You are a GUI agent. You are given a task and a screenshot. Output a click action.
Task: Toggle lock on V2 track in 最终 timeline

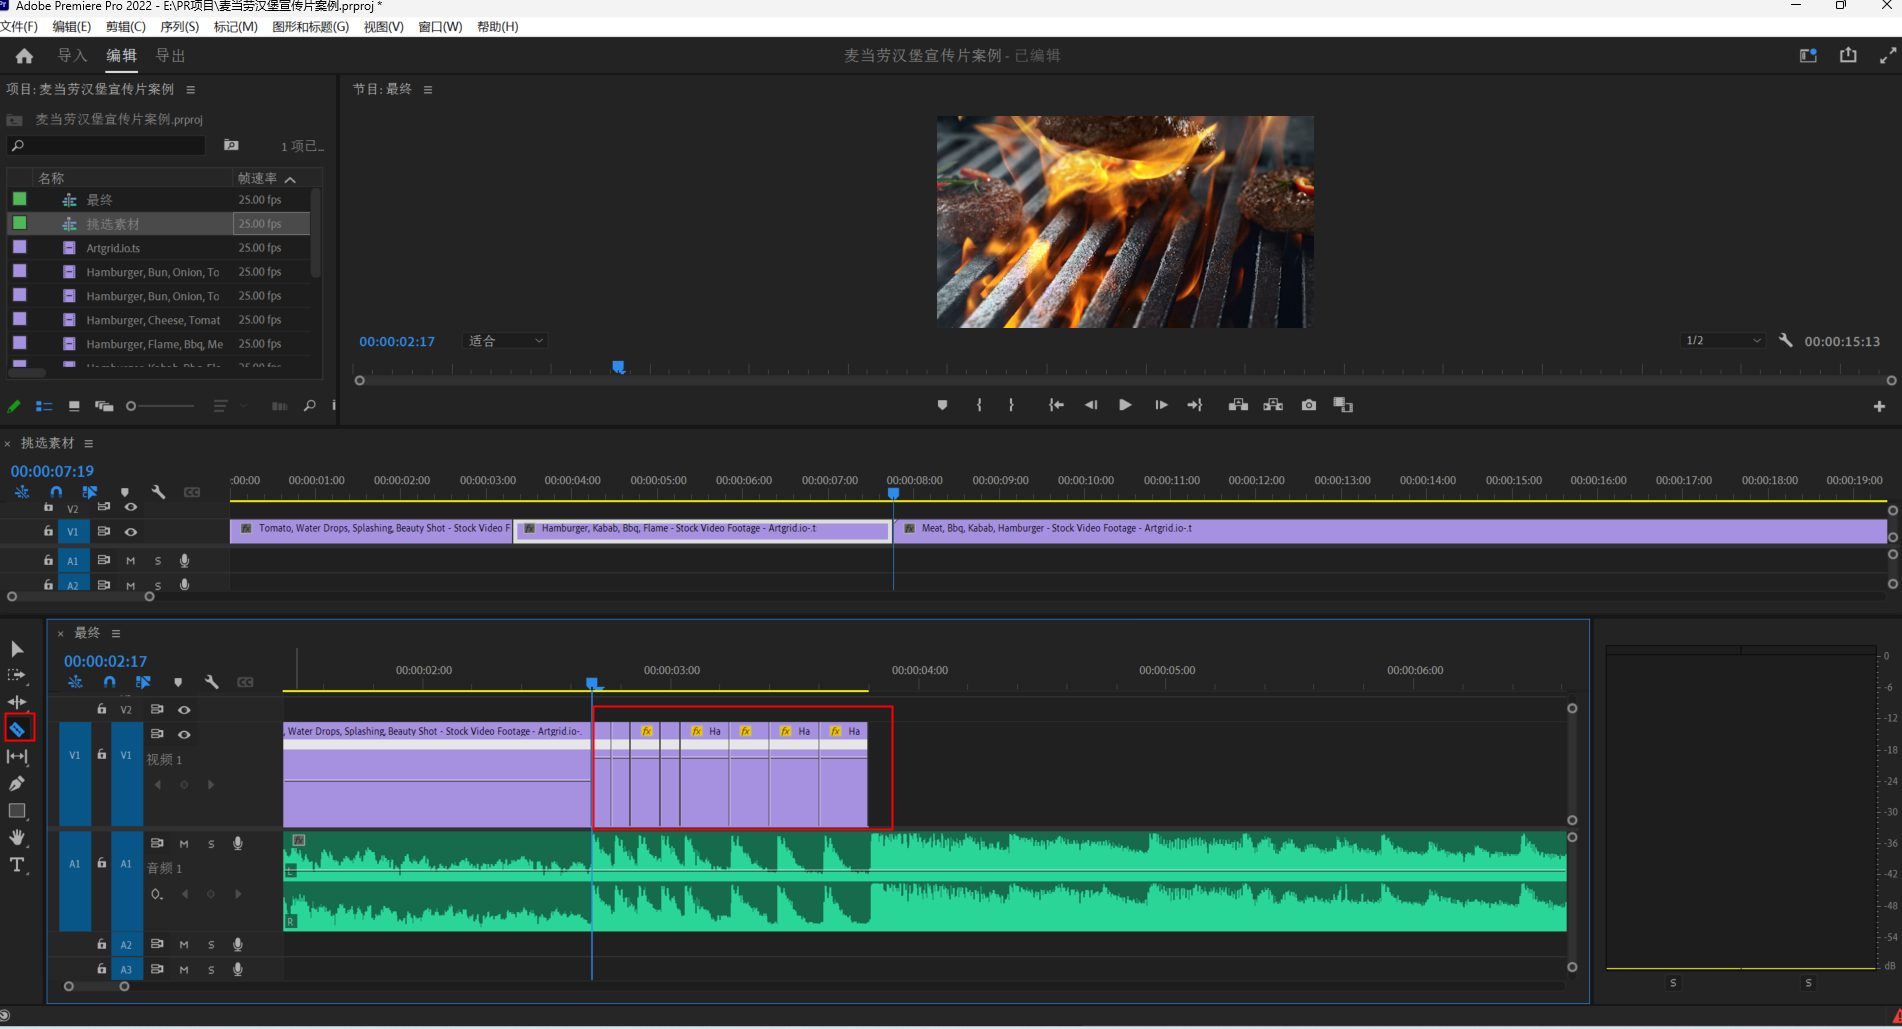[x=101, y=709]
